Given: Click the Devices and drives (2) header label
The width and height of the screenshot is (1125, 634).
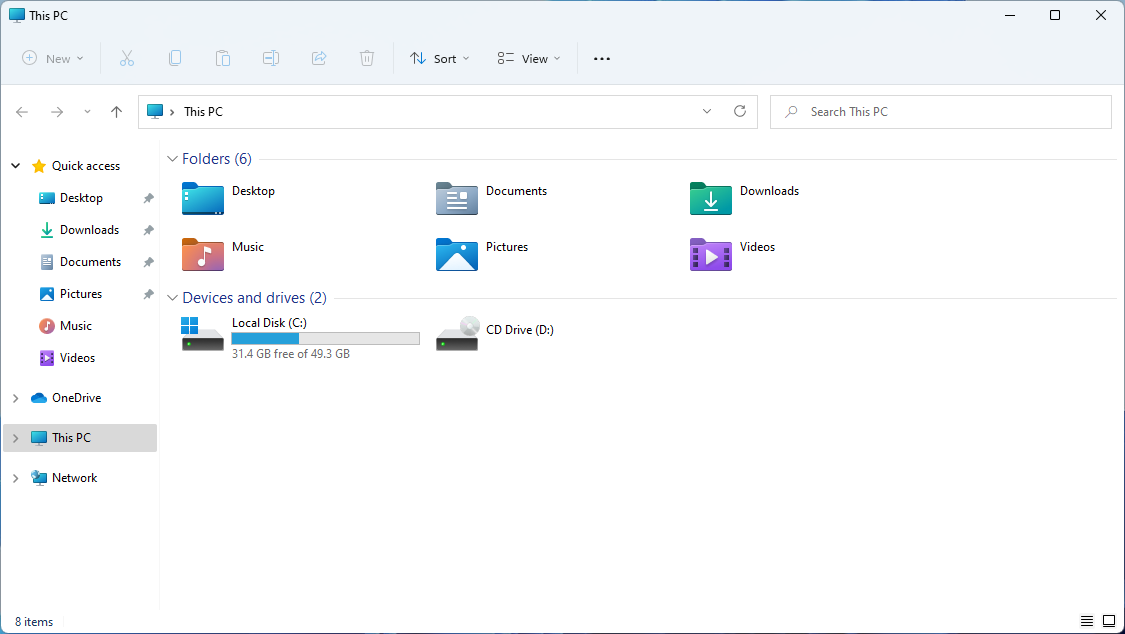Looking at the screenshot, I should pos(255,298).
